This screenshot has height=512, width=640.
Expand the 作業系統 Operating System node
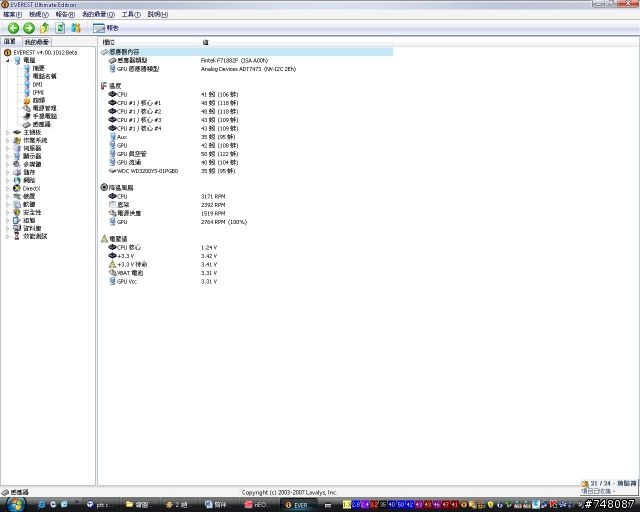click(7, 140)
